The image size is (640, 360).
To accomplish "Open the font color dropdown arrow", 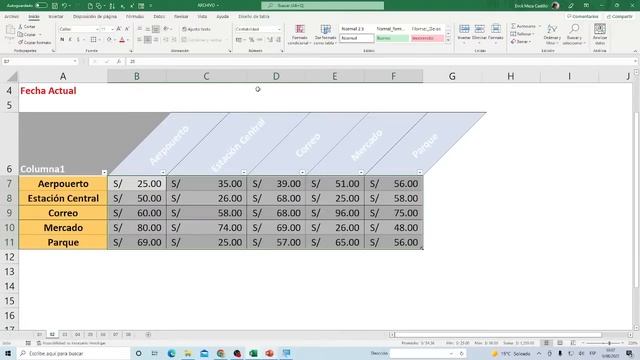I will tap(127, 40).
